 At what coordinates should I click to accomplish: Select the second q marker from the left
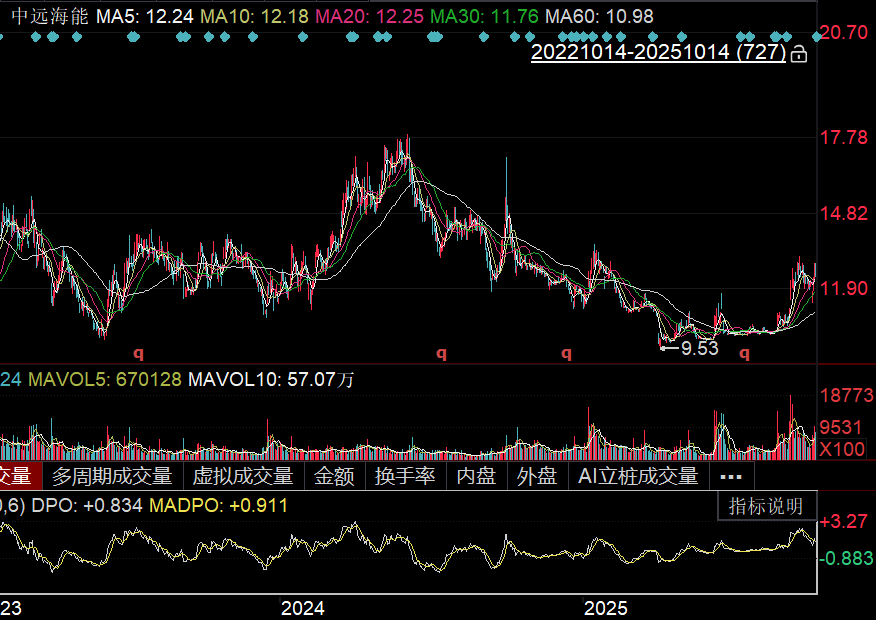[440, 352]
